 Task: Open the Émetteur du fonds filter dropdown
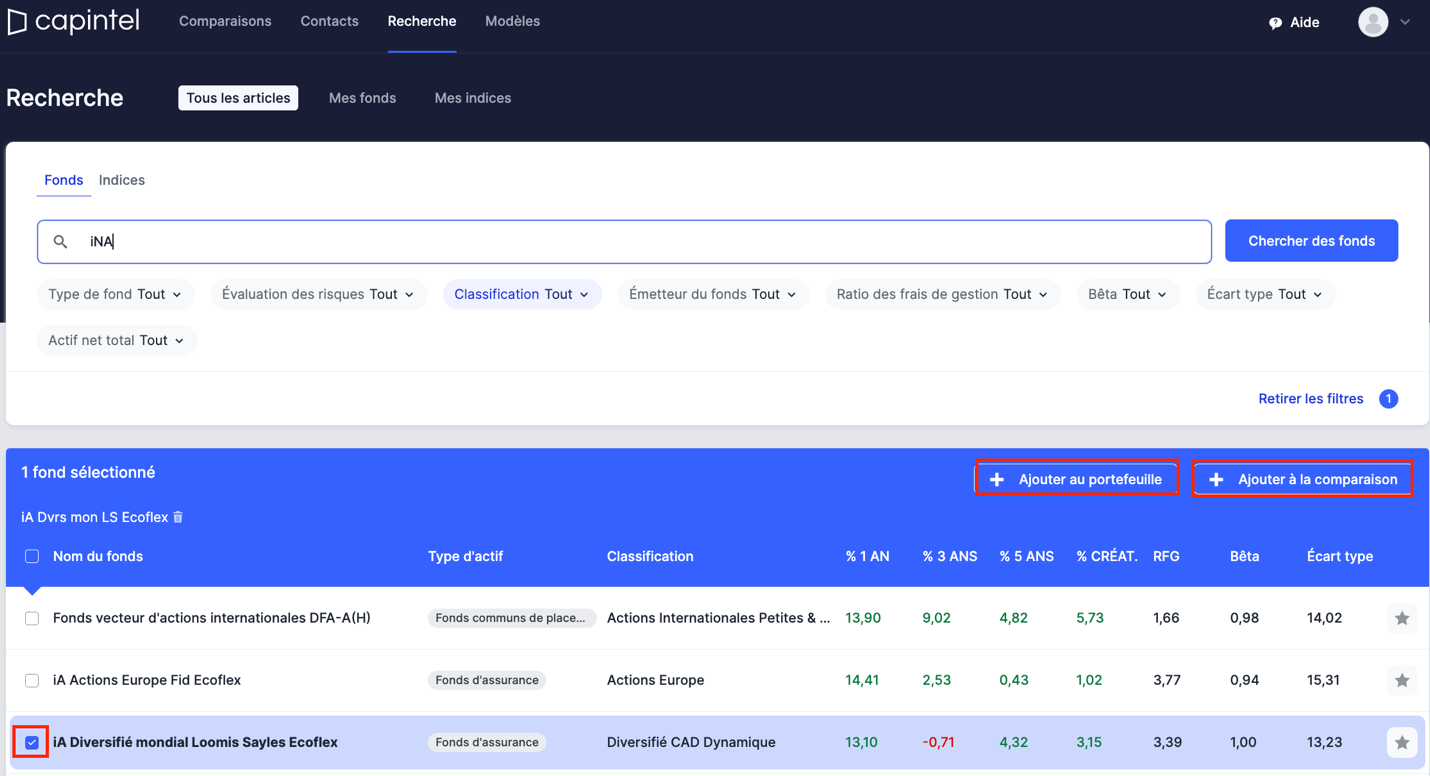pos(713,294)
